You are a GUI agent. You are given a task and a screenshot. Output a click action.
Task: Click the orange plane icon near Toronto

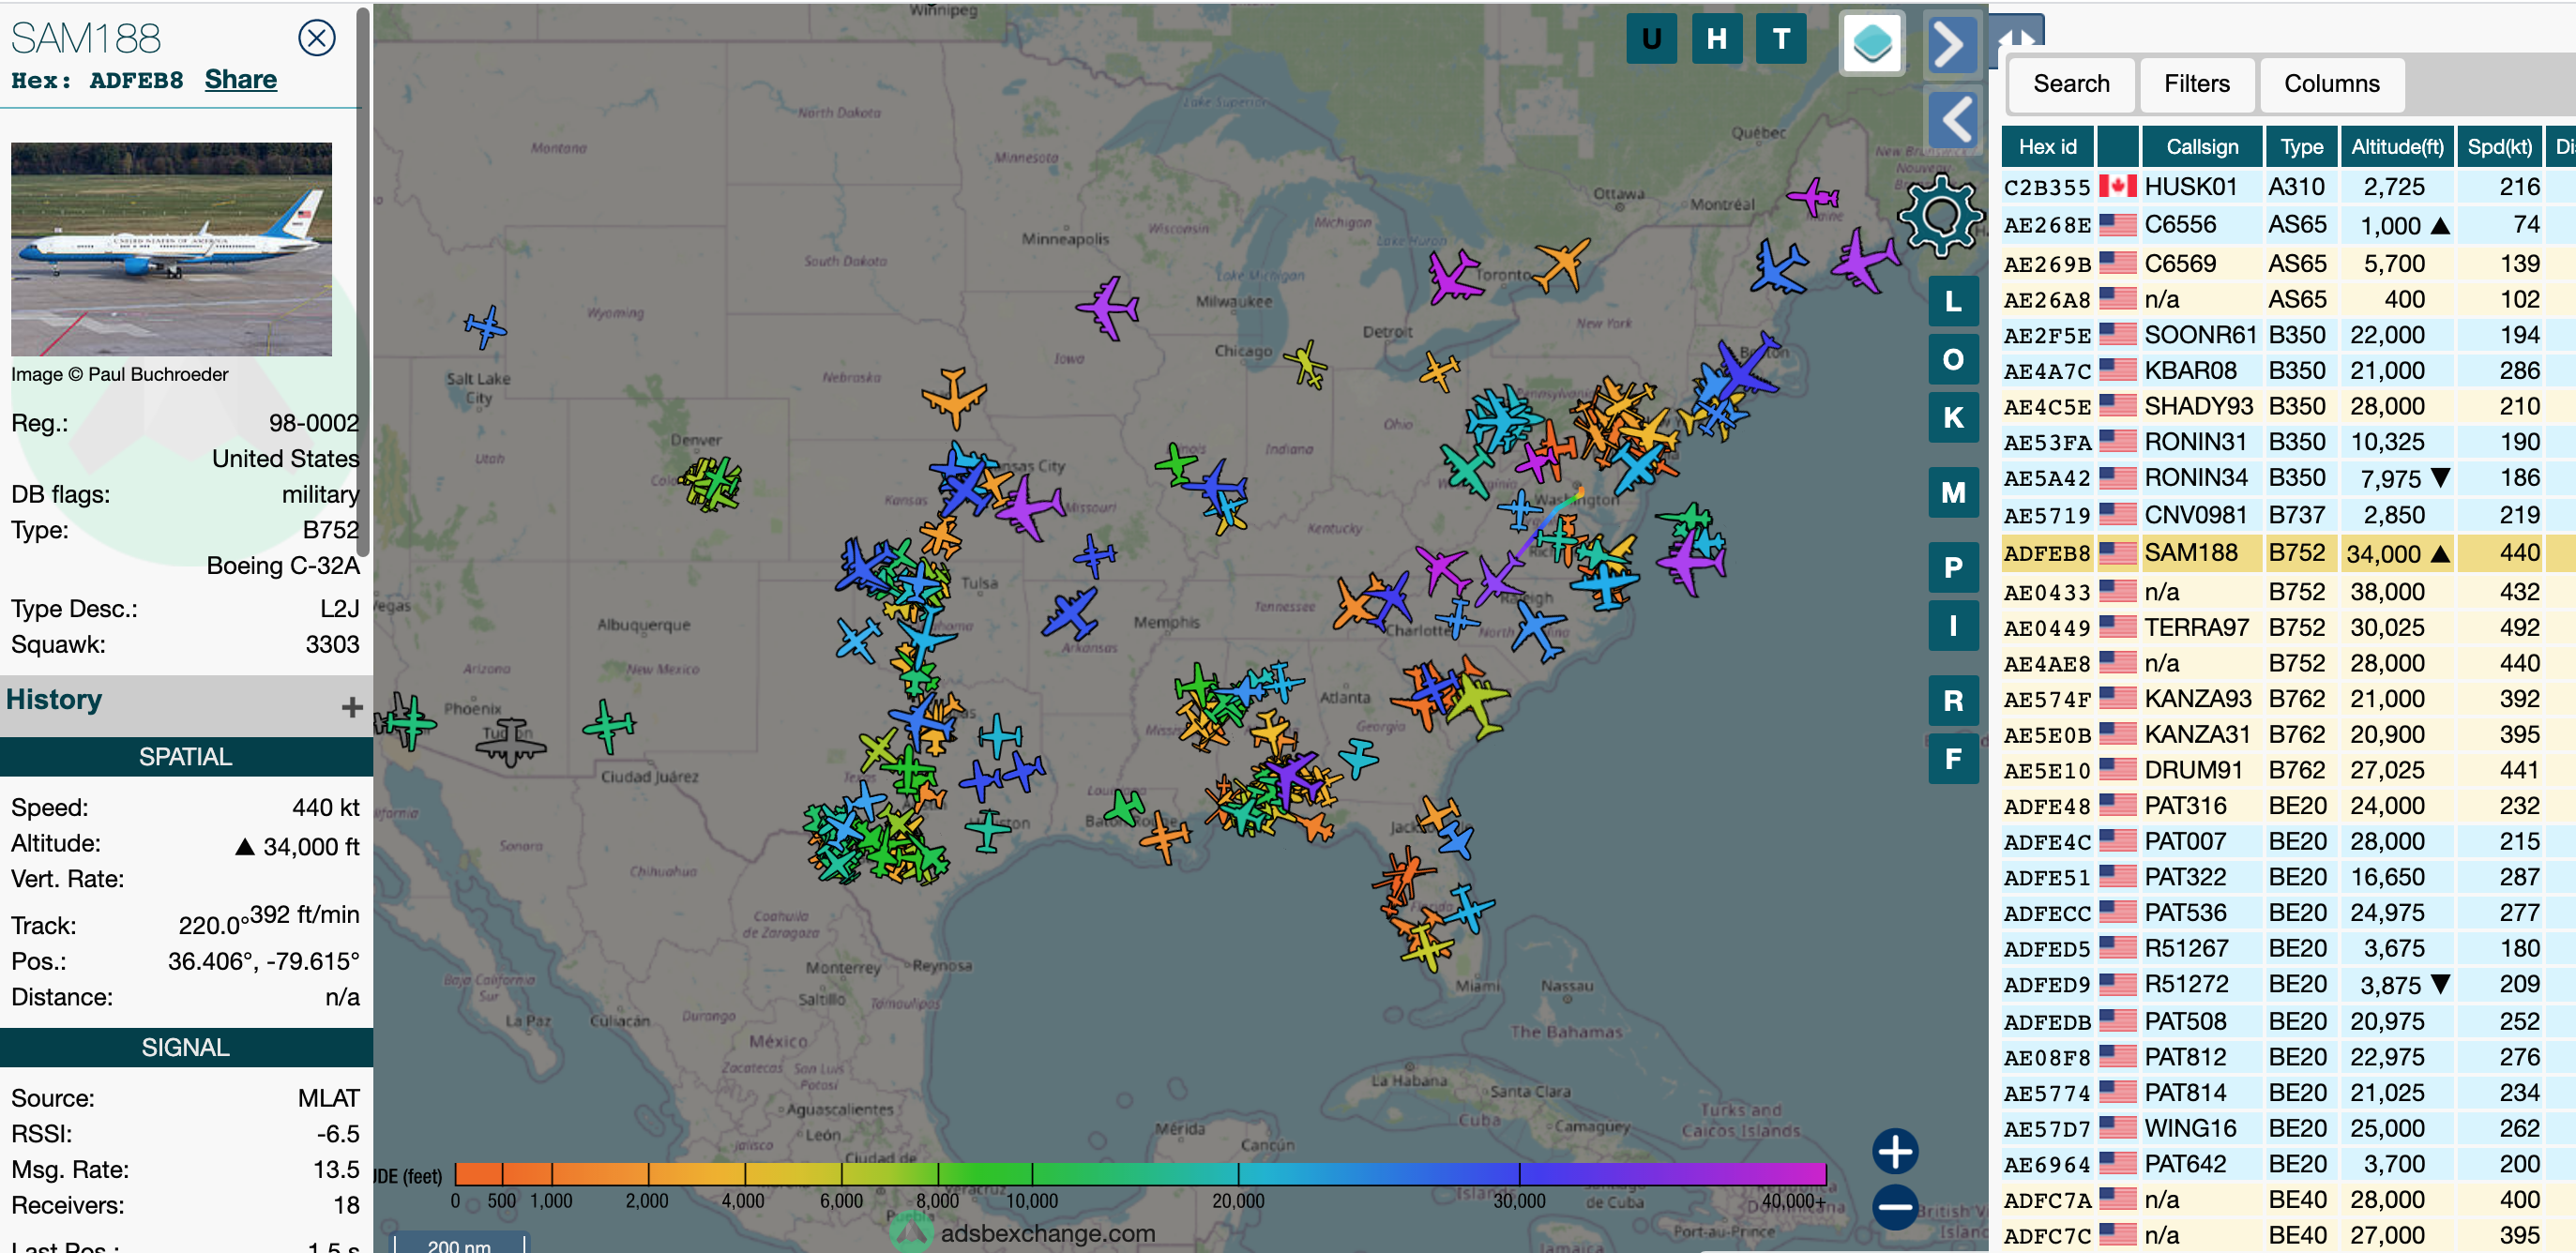(1562, 263)
